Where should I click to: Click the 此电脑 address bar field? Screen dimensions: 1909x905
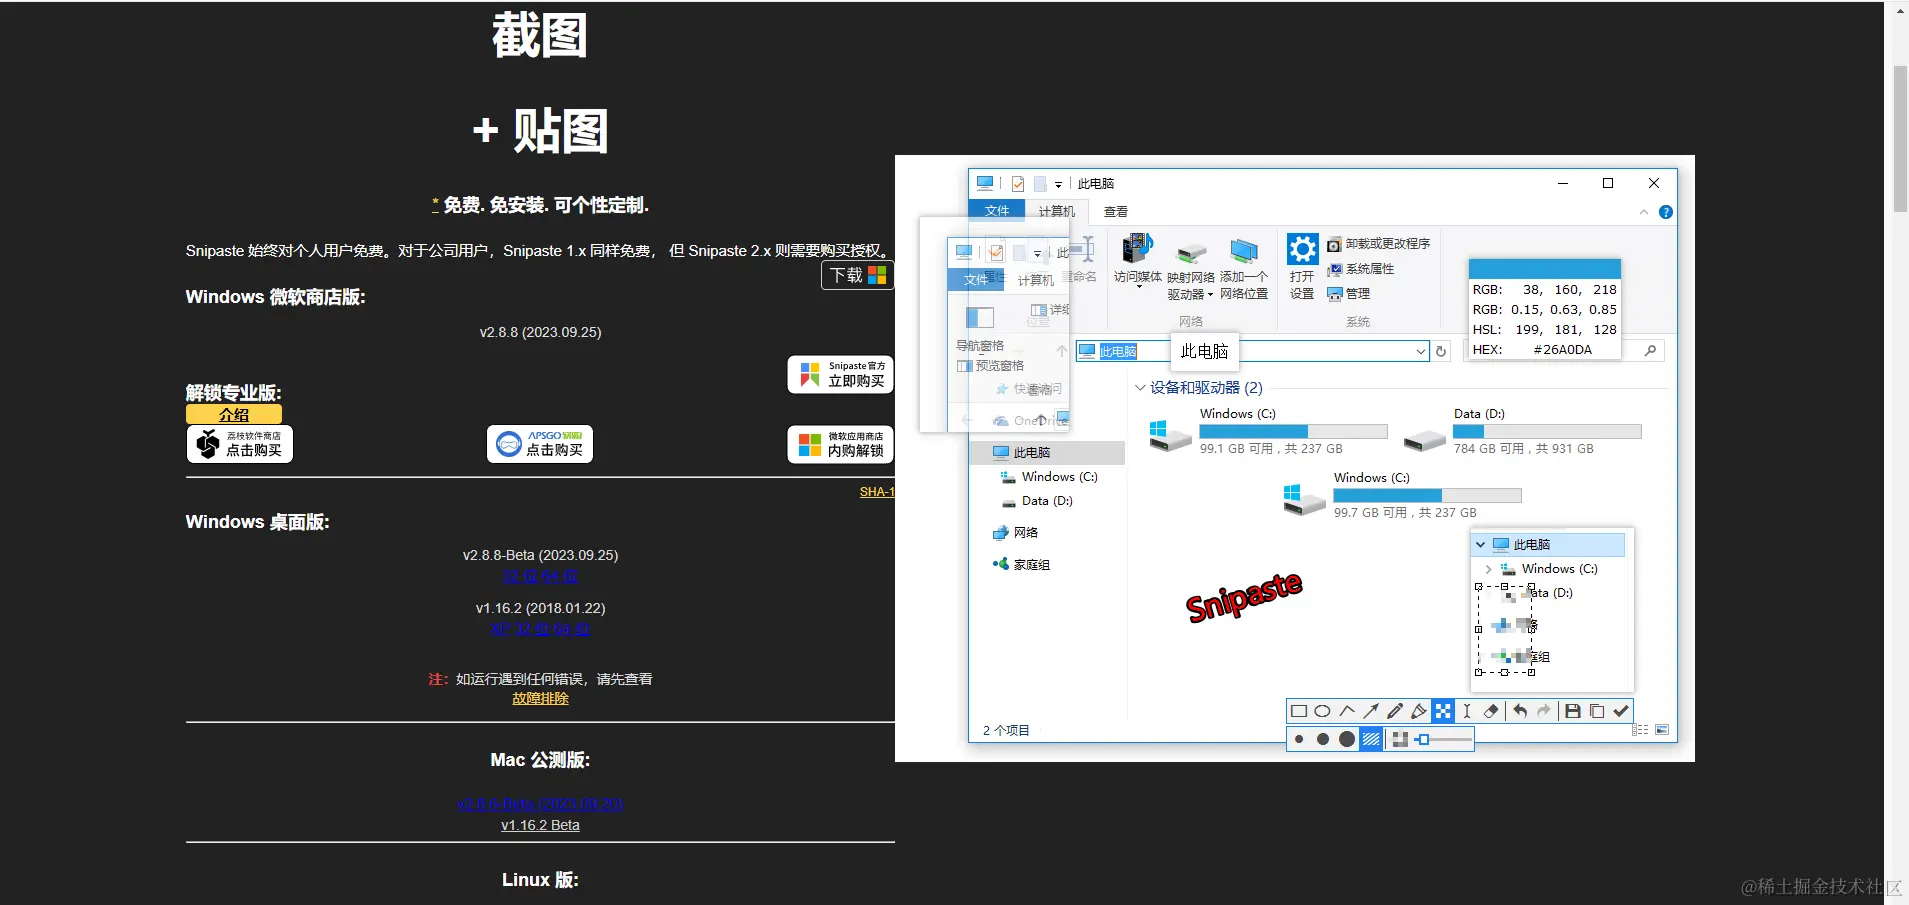1252,351
